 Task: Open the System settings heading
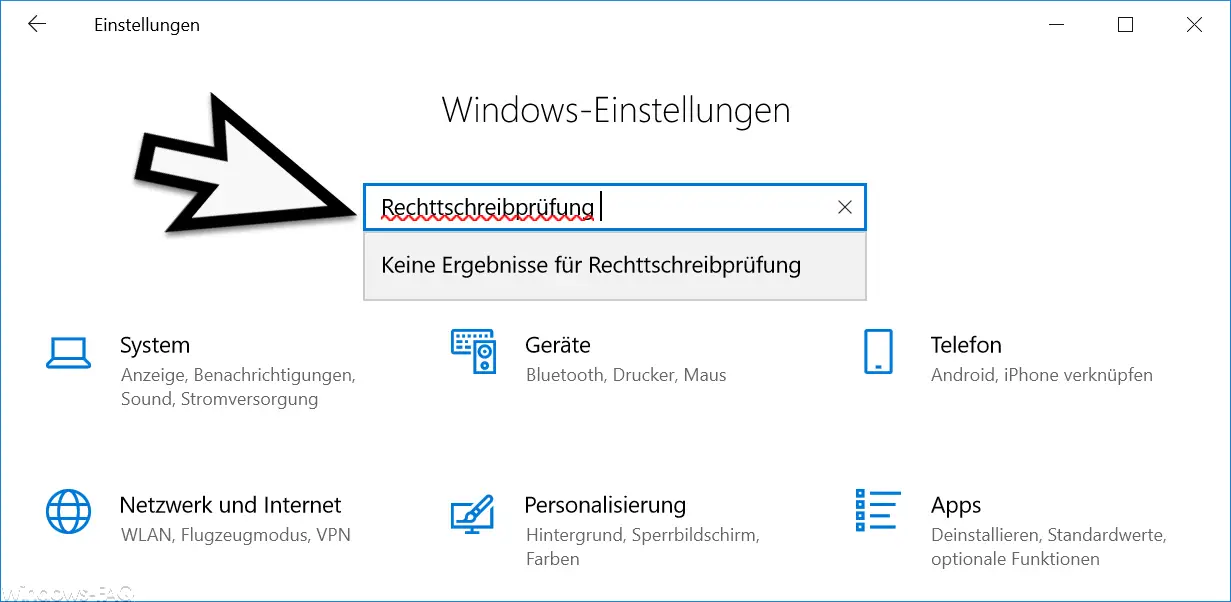[x=154, y=345]
